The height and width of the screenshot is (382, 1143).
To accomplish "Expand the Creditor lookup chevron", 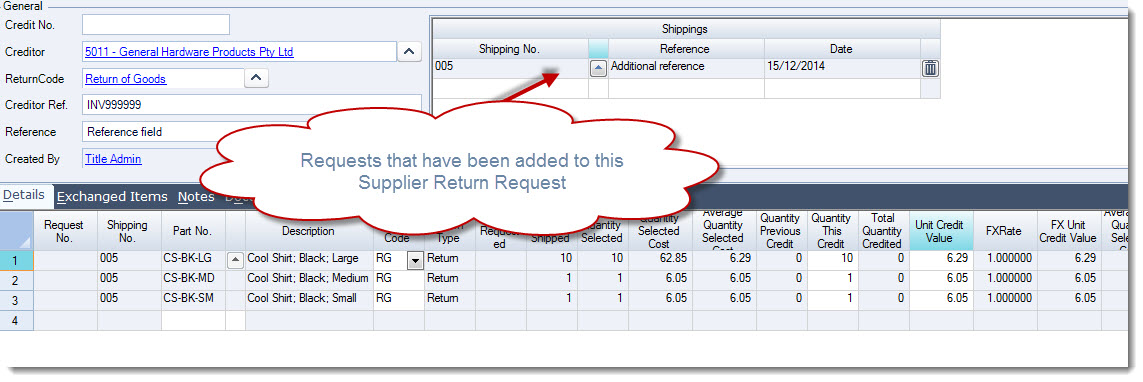I will click(x=409, y=51).
